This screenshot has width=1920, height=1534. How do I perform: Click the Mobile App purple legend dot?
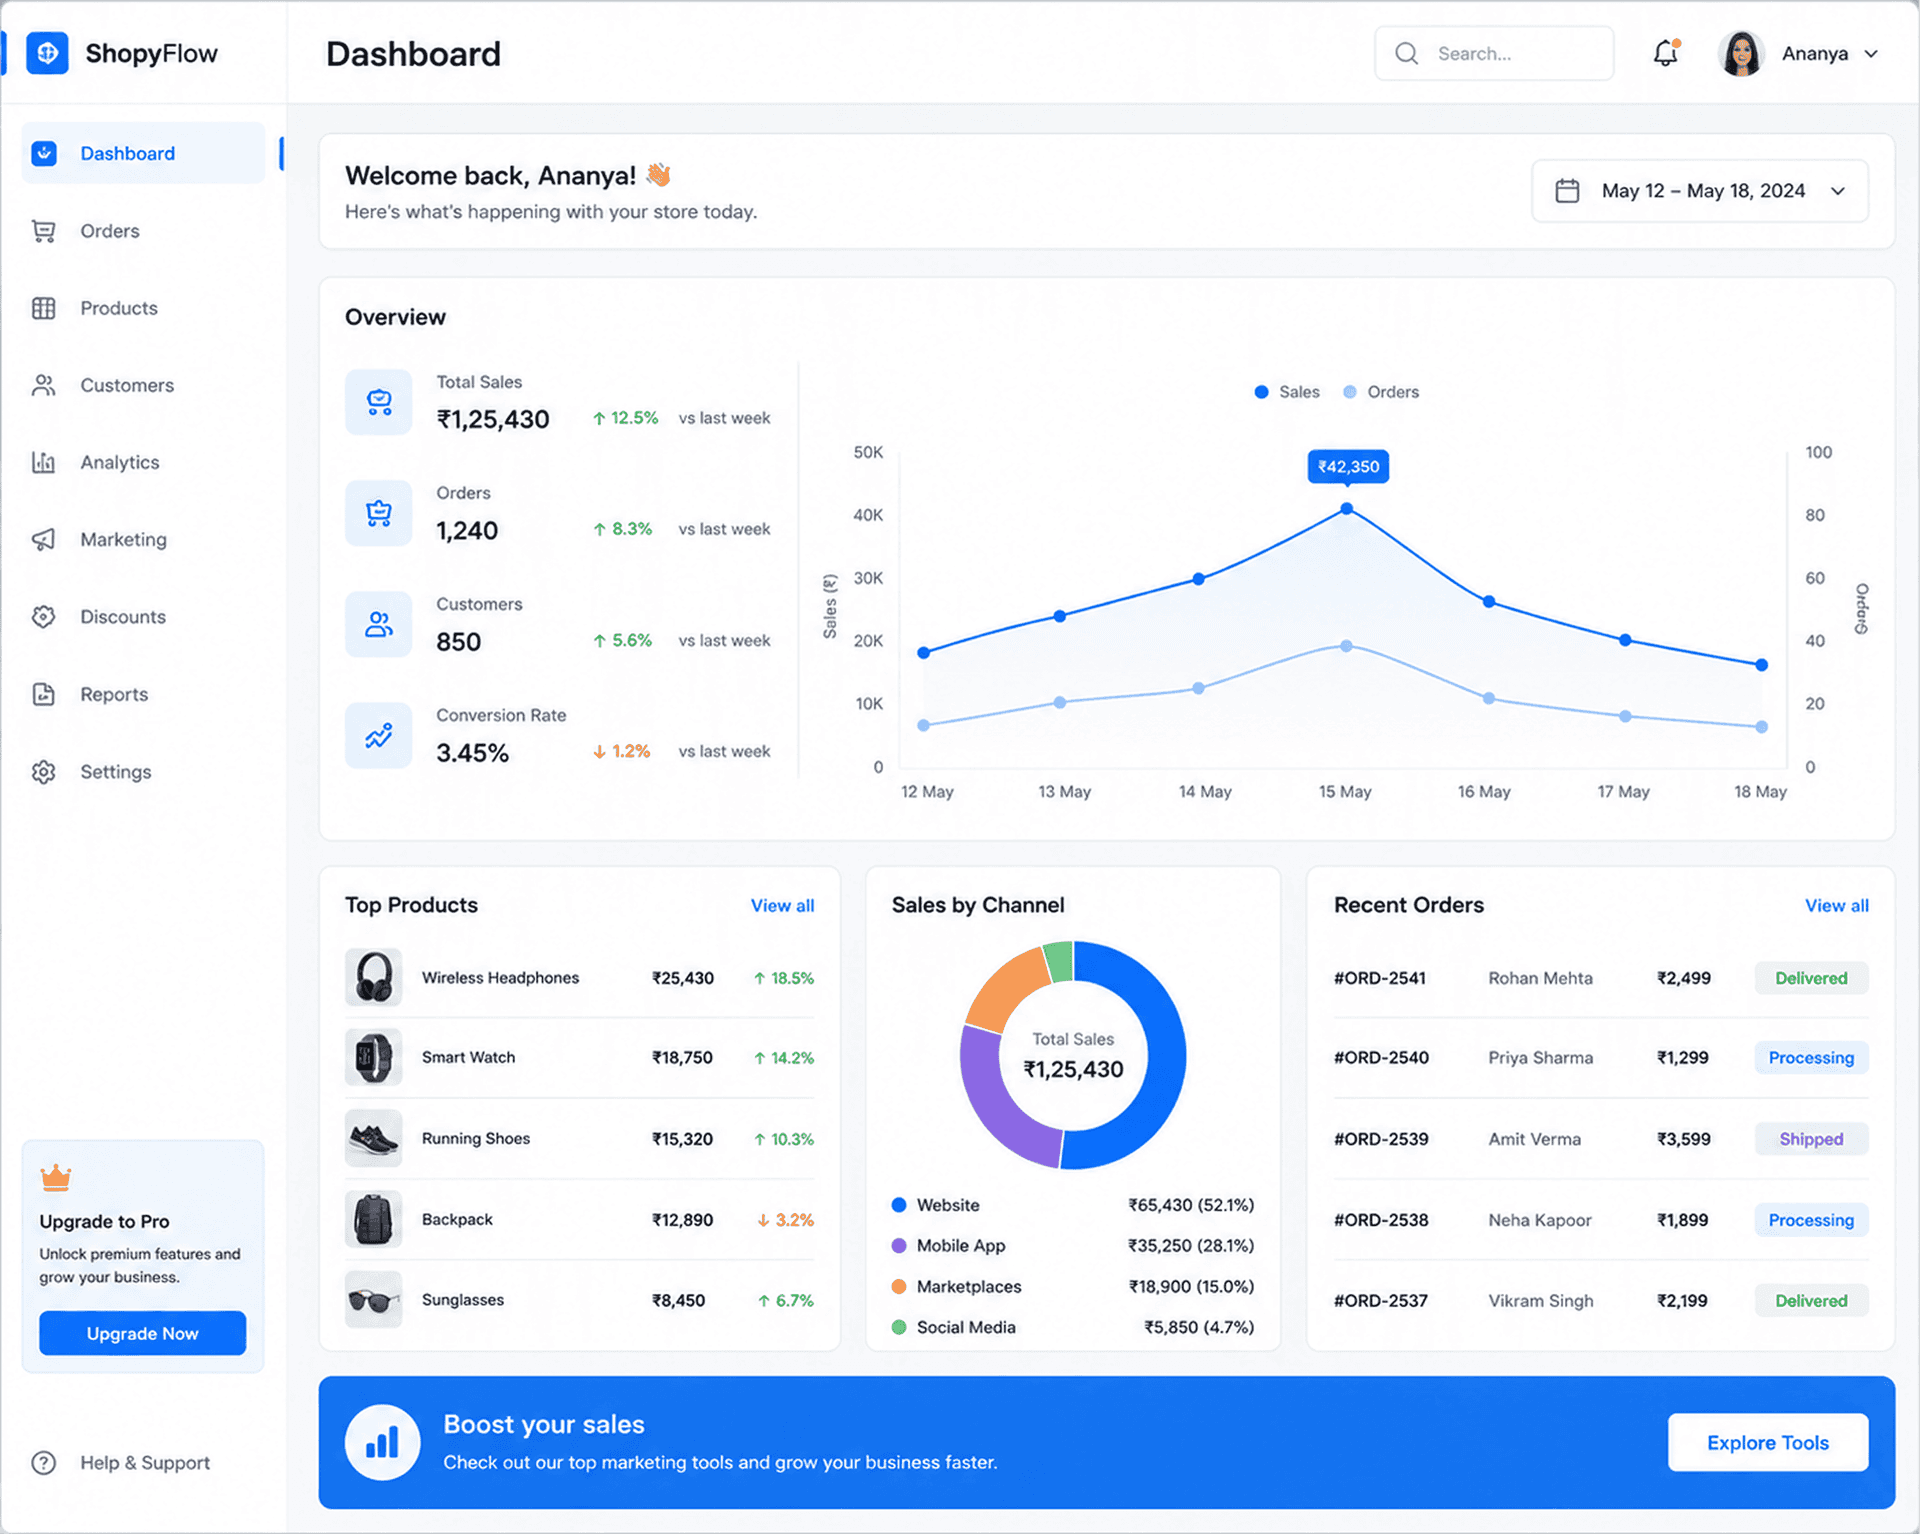coord(899,1246)
